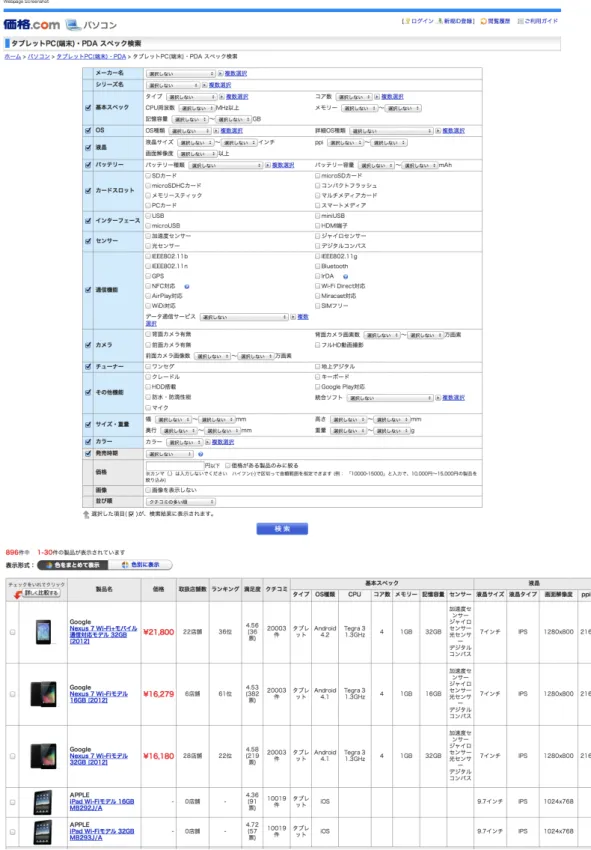Check 価格がある製品のみに絞る checkbox
The width and height of the screenshot is (591, 850).
[x=228, y=466]
